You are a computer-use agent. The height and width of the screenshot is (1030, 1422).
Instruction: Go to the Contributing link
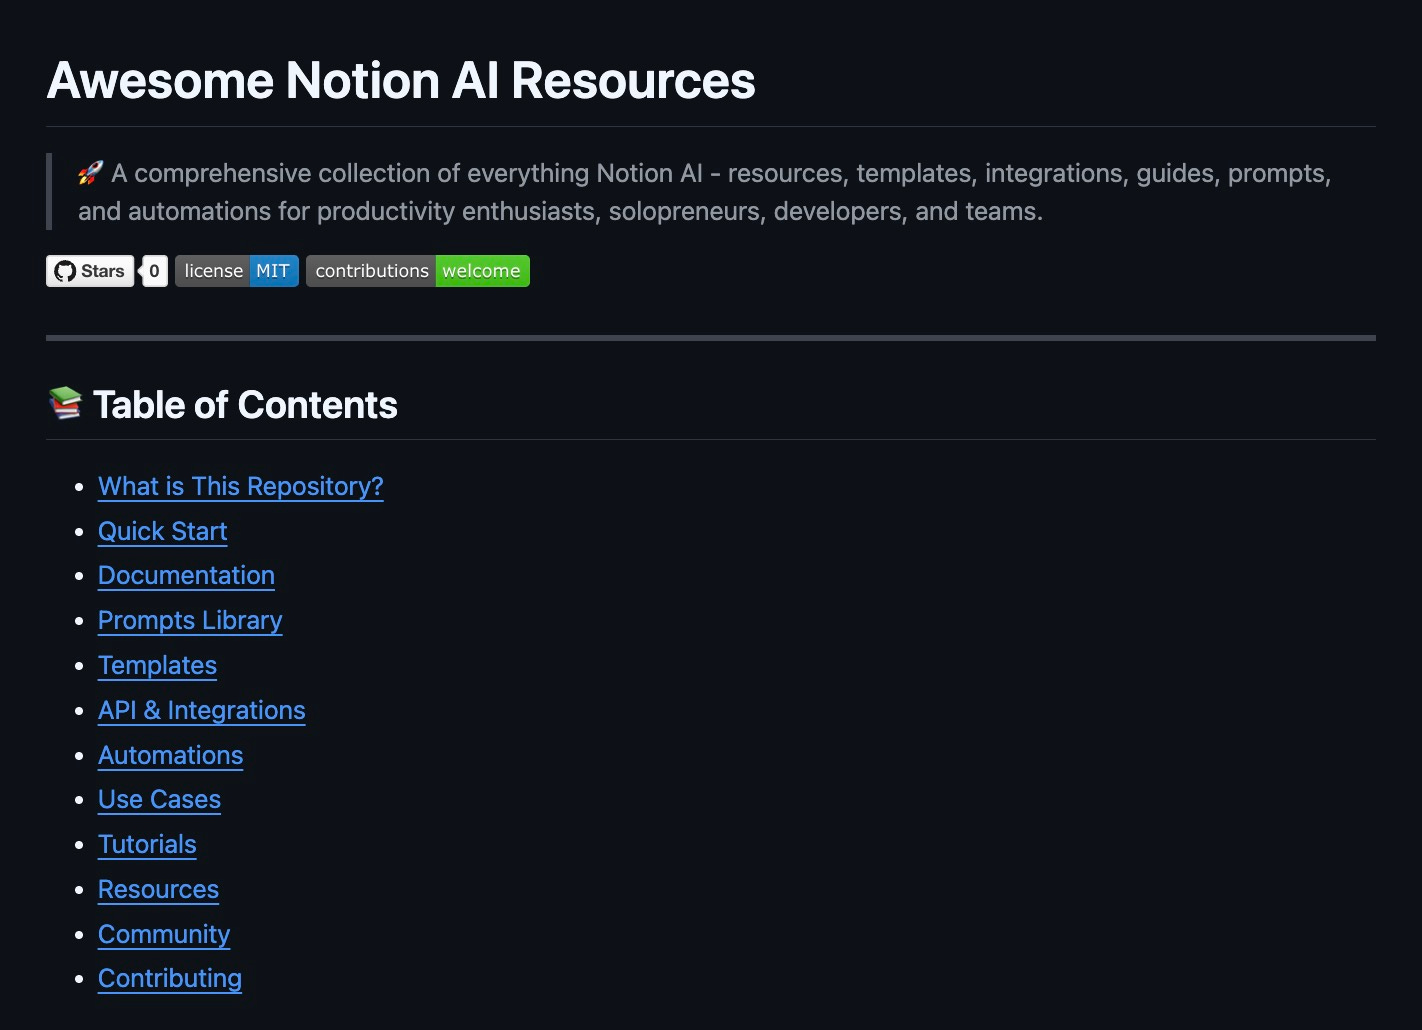tap(170, 978)
